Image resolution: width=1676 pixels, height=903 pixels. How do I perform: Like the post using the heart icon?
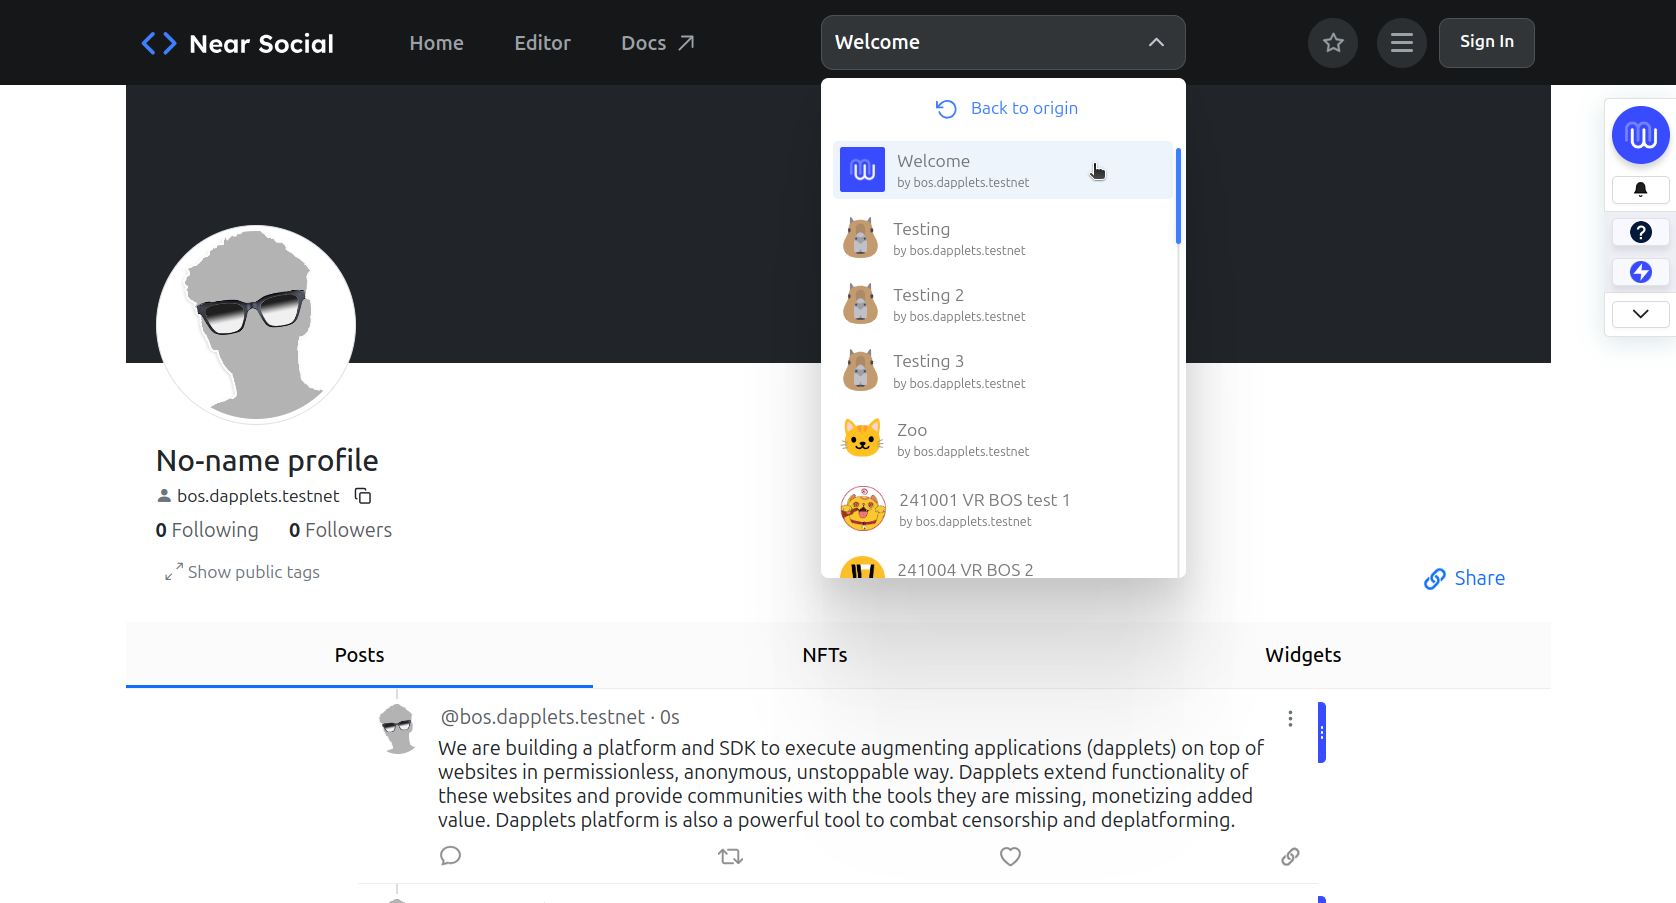click(x=1010, y=856)
